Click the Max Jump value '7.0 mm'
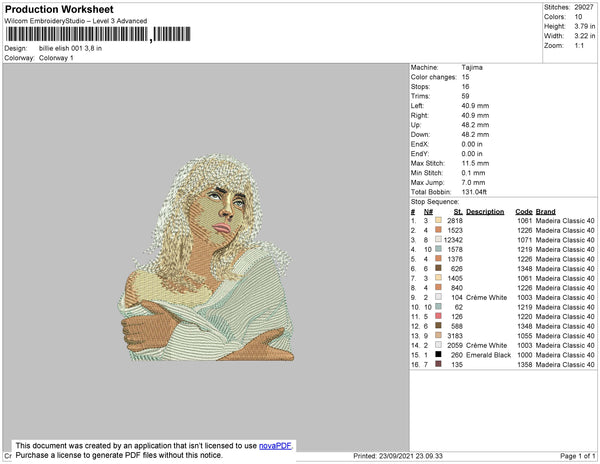This screenshot has height=464, width=600. pos(473,182)
